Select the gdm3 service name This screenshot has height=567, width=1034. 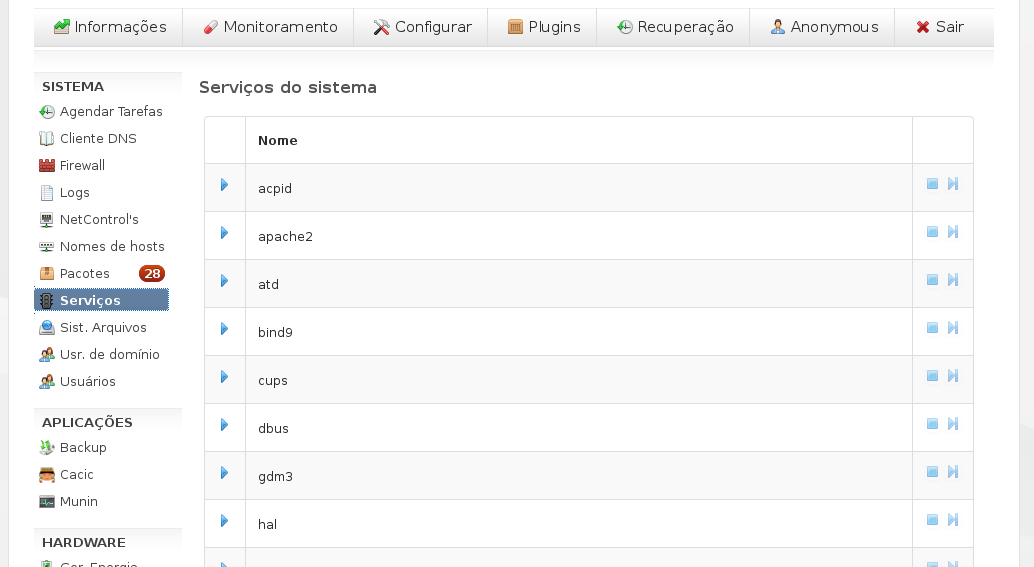275,477
